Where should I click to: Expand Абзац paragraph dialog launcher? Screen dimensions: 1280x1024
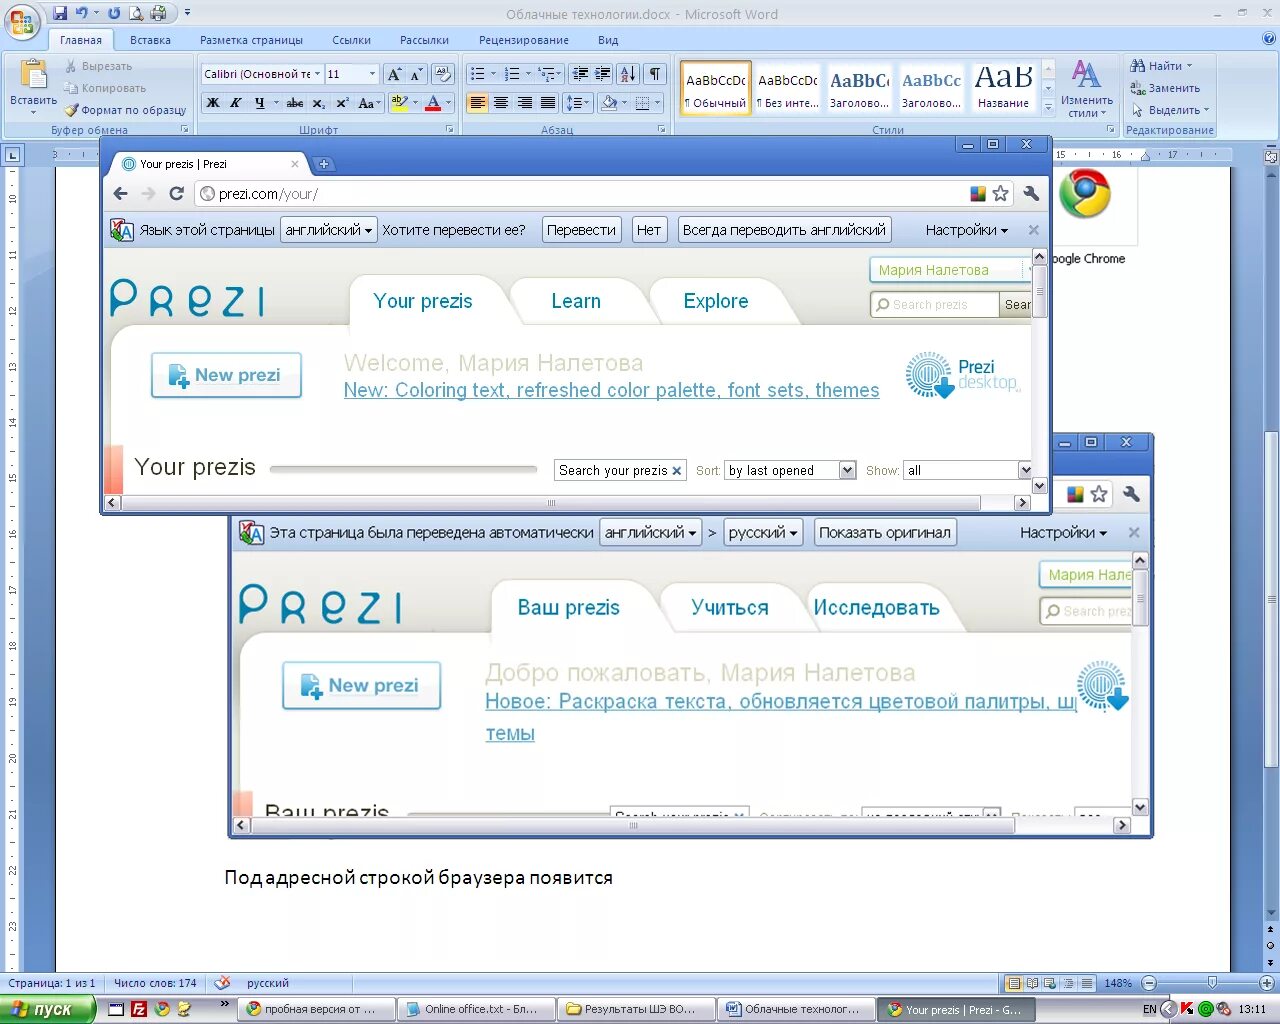pos(662,130)
